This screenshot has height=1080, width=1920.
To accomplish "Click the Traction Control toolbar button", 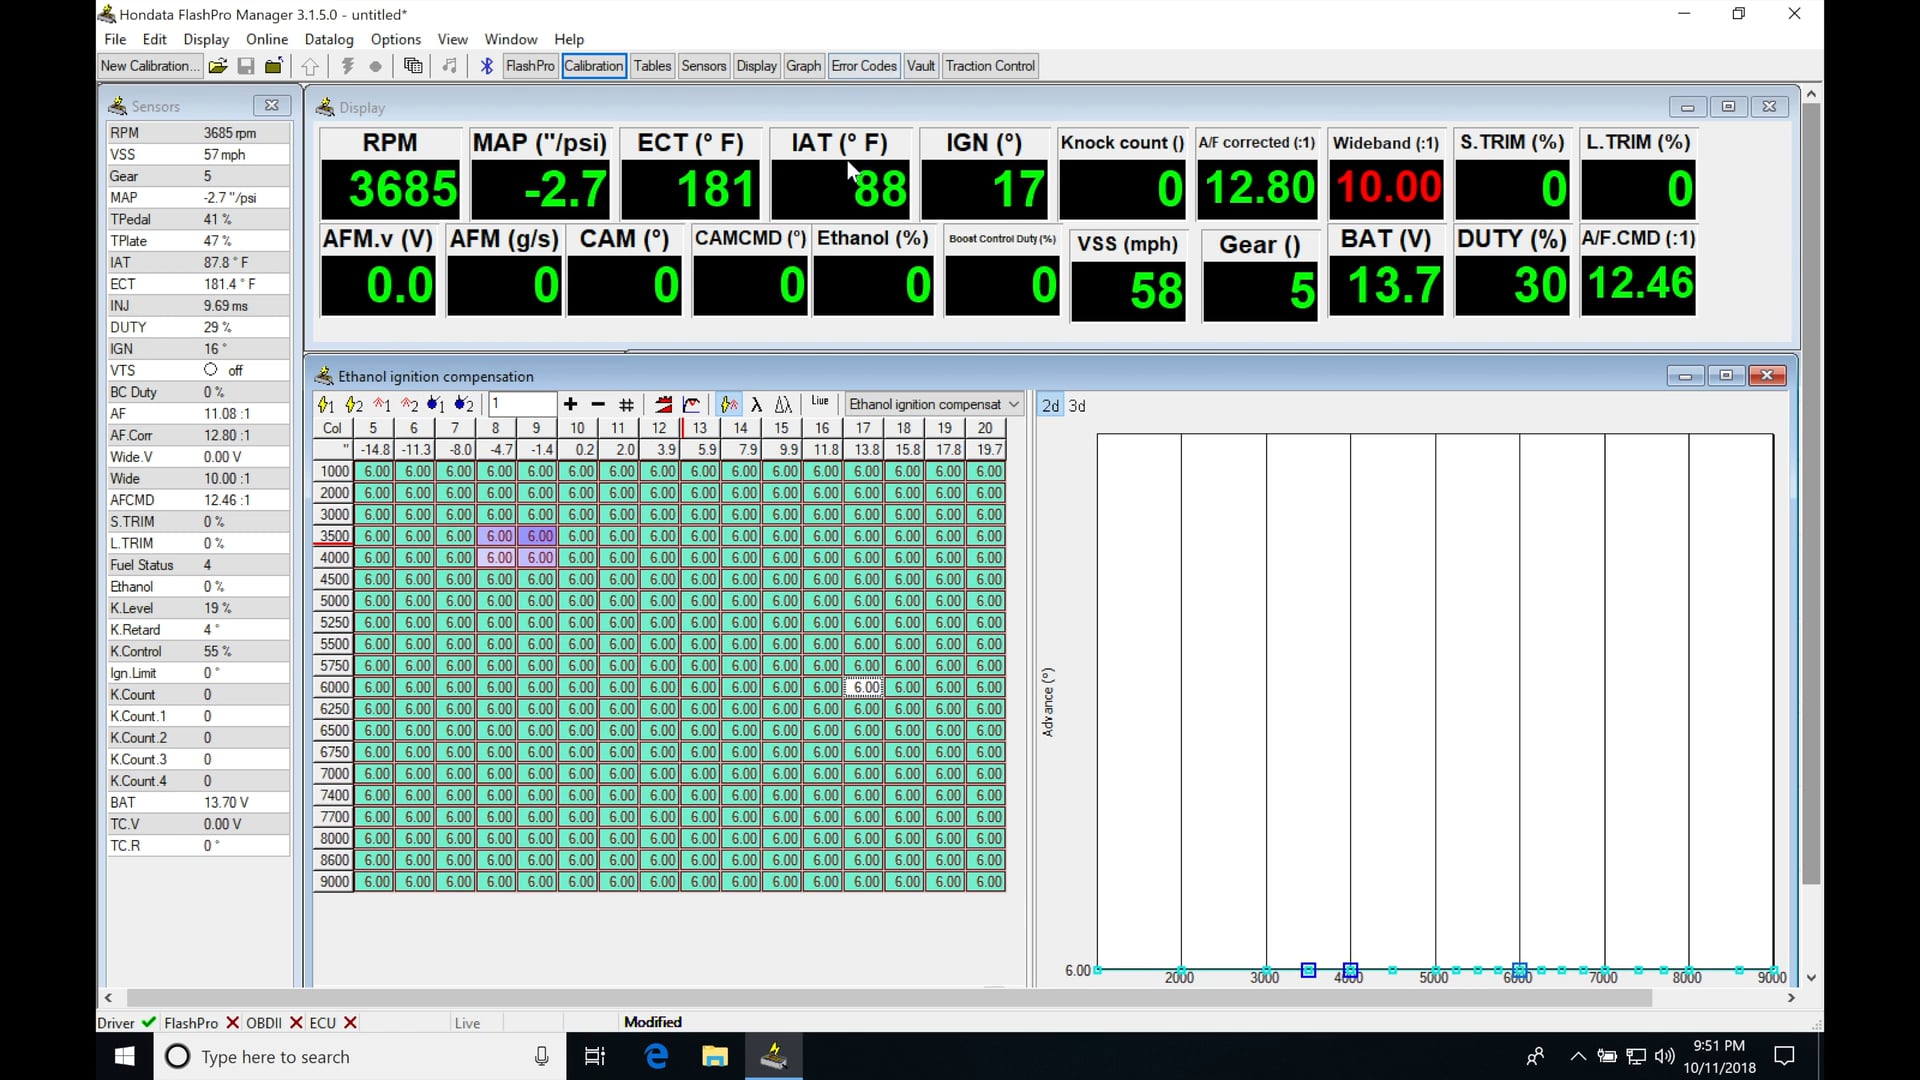I will (x=990, y=66).
